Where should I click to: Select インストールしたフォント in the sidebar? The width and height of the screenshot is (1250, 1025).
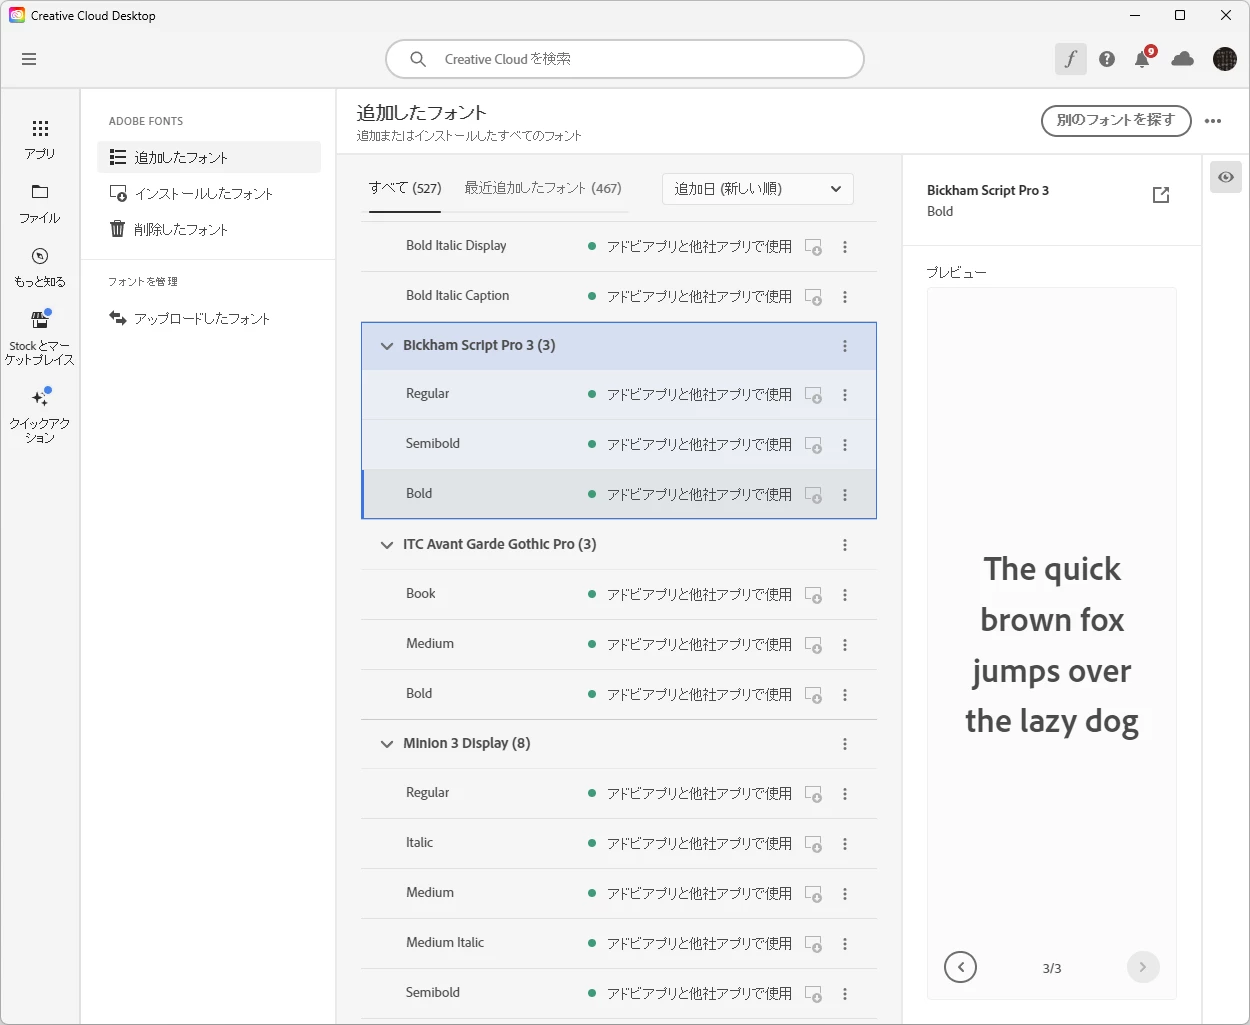209,193
